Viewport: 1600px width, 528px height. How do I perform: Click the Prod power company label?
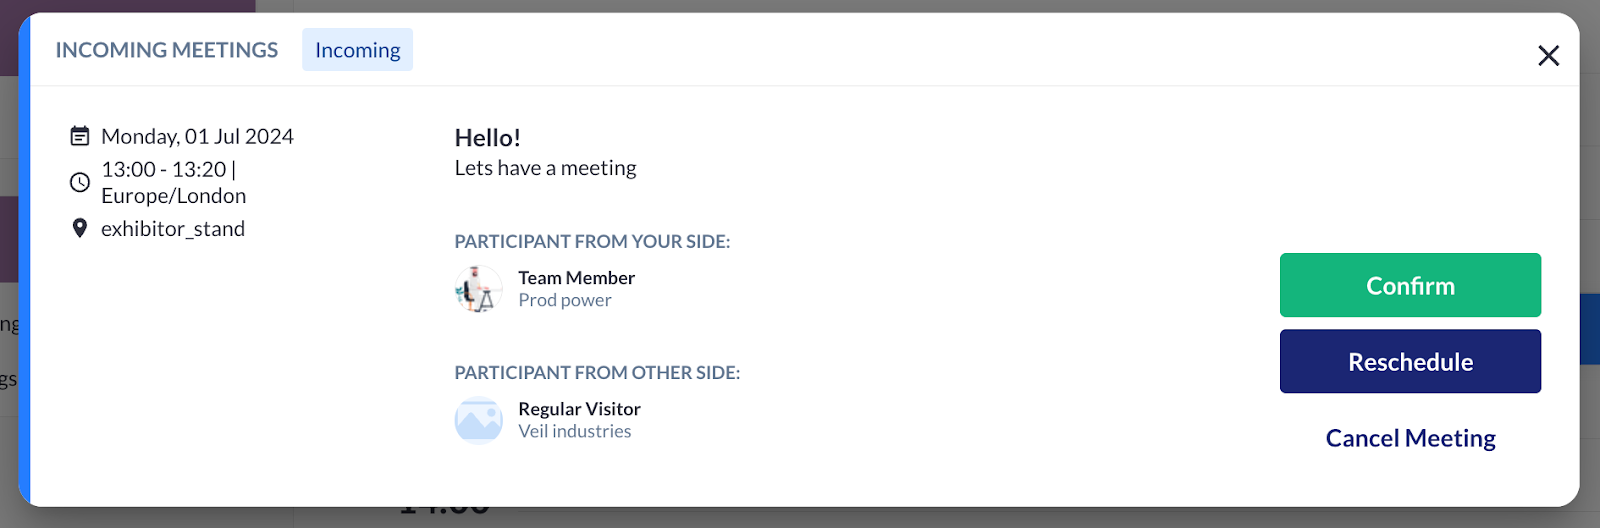tap(565, 300)
